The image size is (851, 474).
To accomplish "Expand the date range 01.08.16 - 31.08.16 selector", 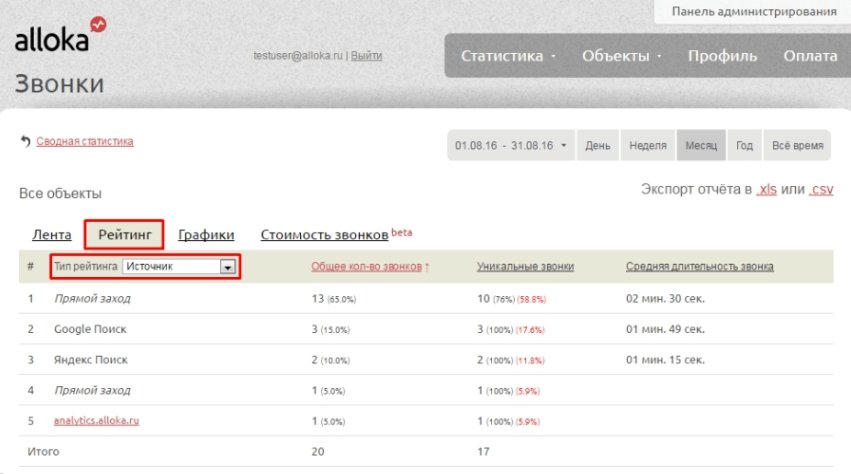I will pos(510,145).
